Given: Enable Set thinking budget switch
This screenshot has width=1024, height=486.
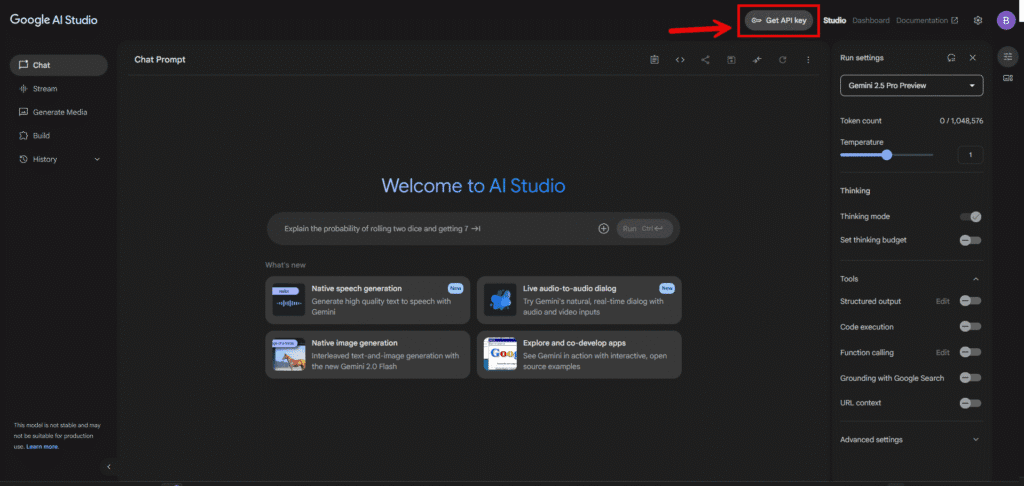Looking at the screenshot, I should 970,240.
